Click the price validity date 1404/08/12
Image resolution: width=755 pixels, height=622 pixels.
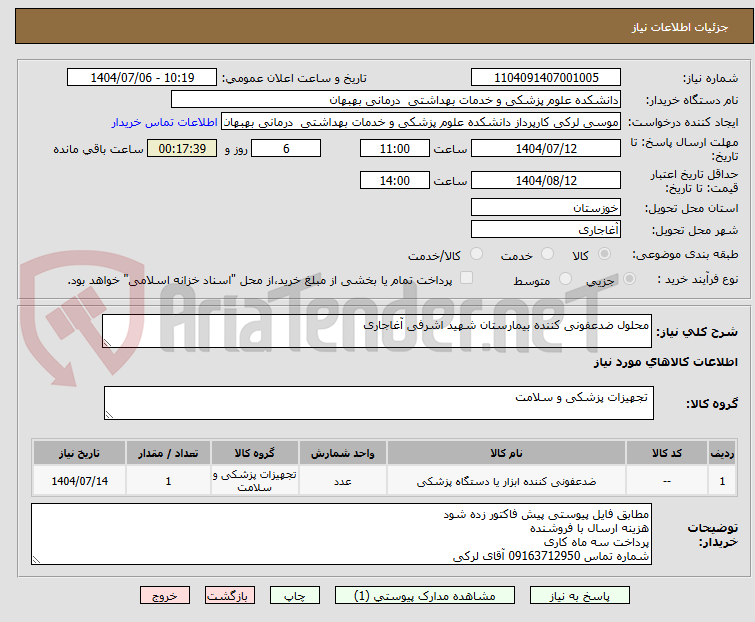click(x=546, y=181)
